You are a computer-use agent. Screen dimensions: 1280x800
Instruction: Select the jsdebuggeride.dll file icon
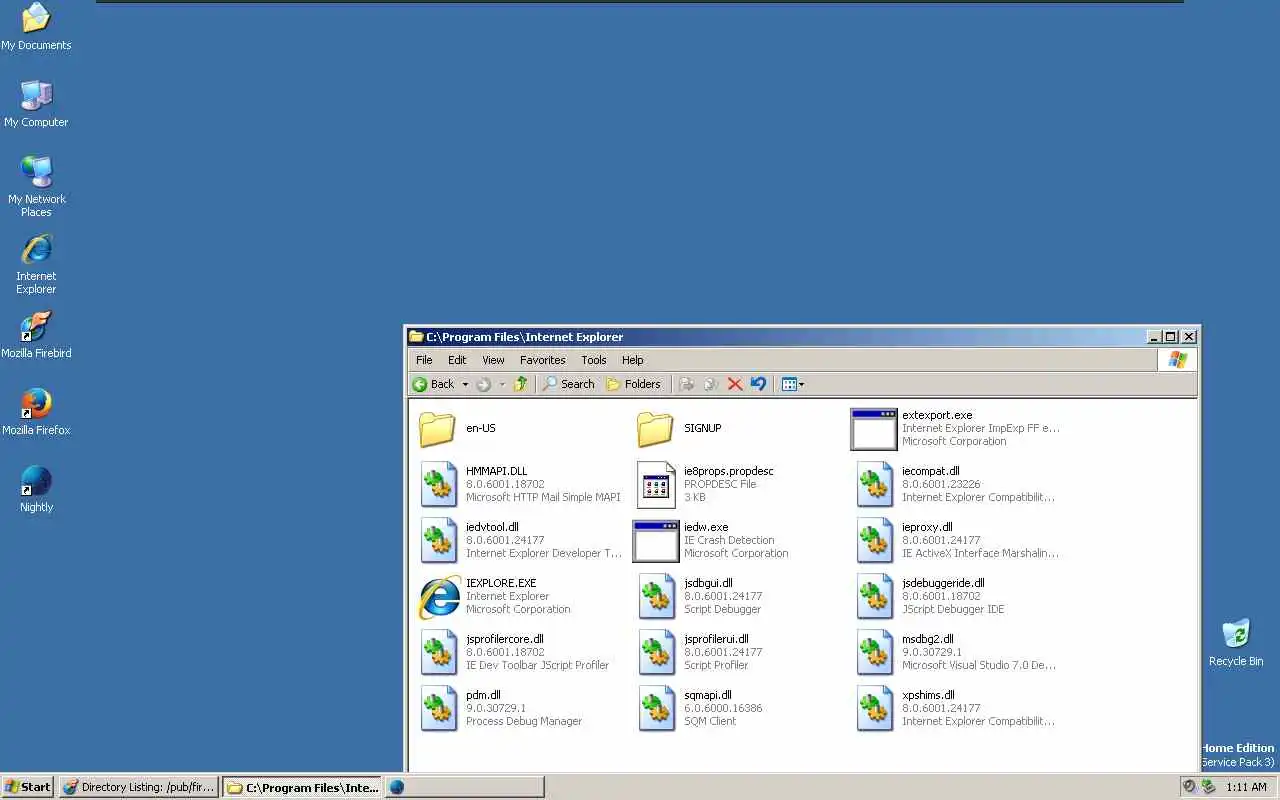[x=874, y=597]
